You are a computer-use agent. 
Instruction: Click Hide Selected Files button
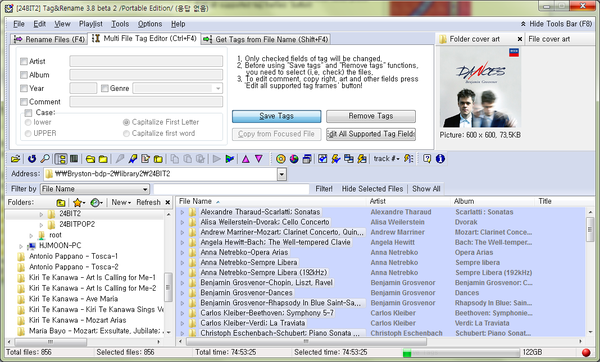pyautogui.click(x=372, y=189)
